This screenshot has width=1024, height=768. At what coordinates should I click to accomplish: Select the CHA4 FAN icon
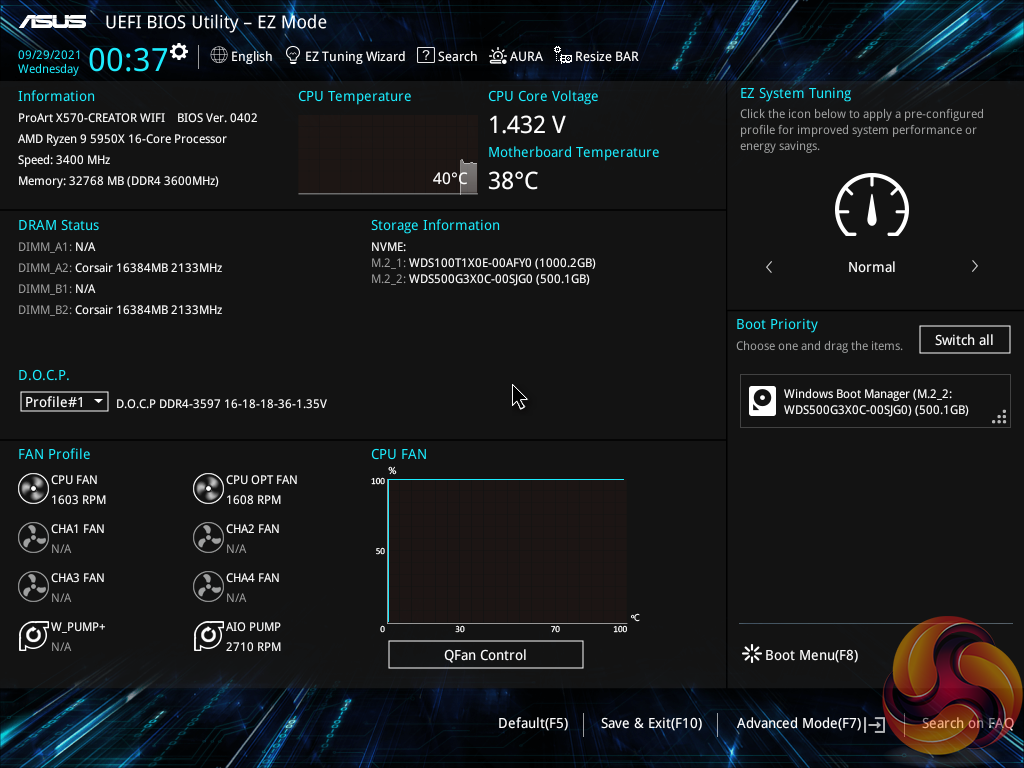208,587
